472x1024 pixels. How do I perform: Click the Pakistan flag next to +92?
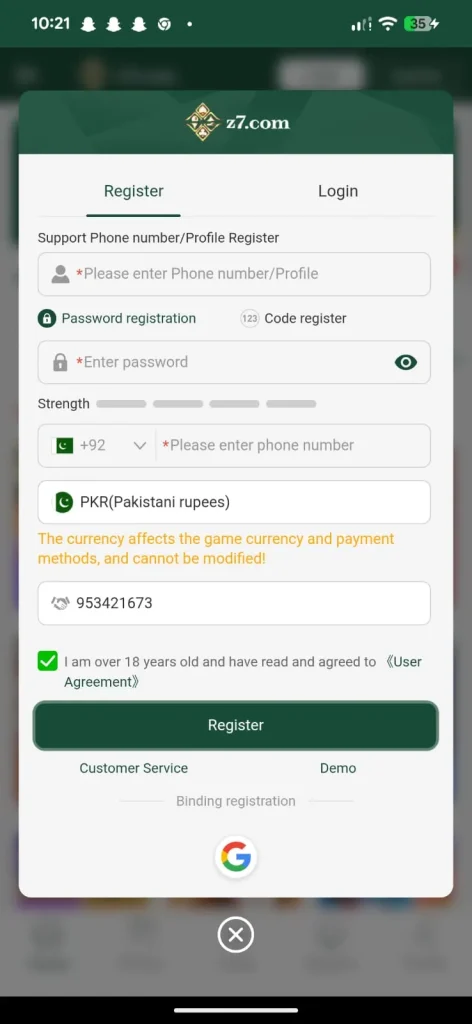click(63, 445)
